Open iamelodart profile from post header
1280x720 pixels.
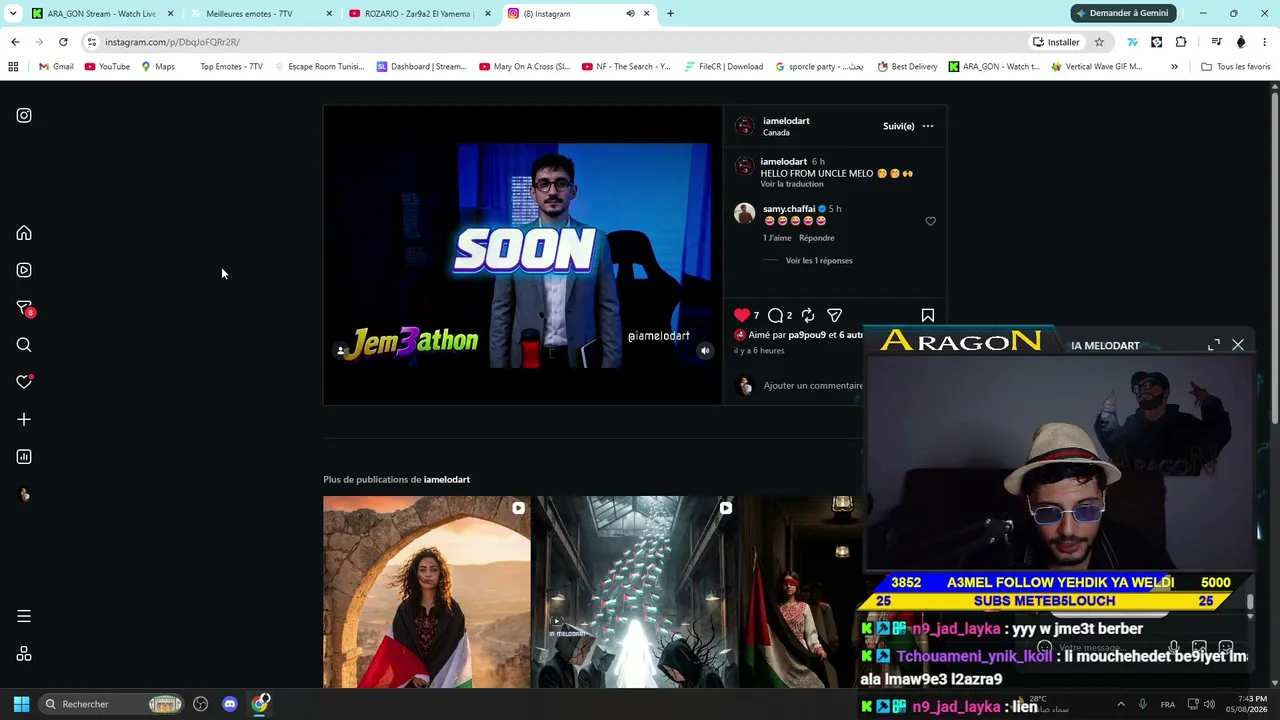point(786,121)
